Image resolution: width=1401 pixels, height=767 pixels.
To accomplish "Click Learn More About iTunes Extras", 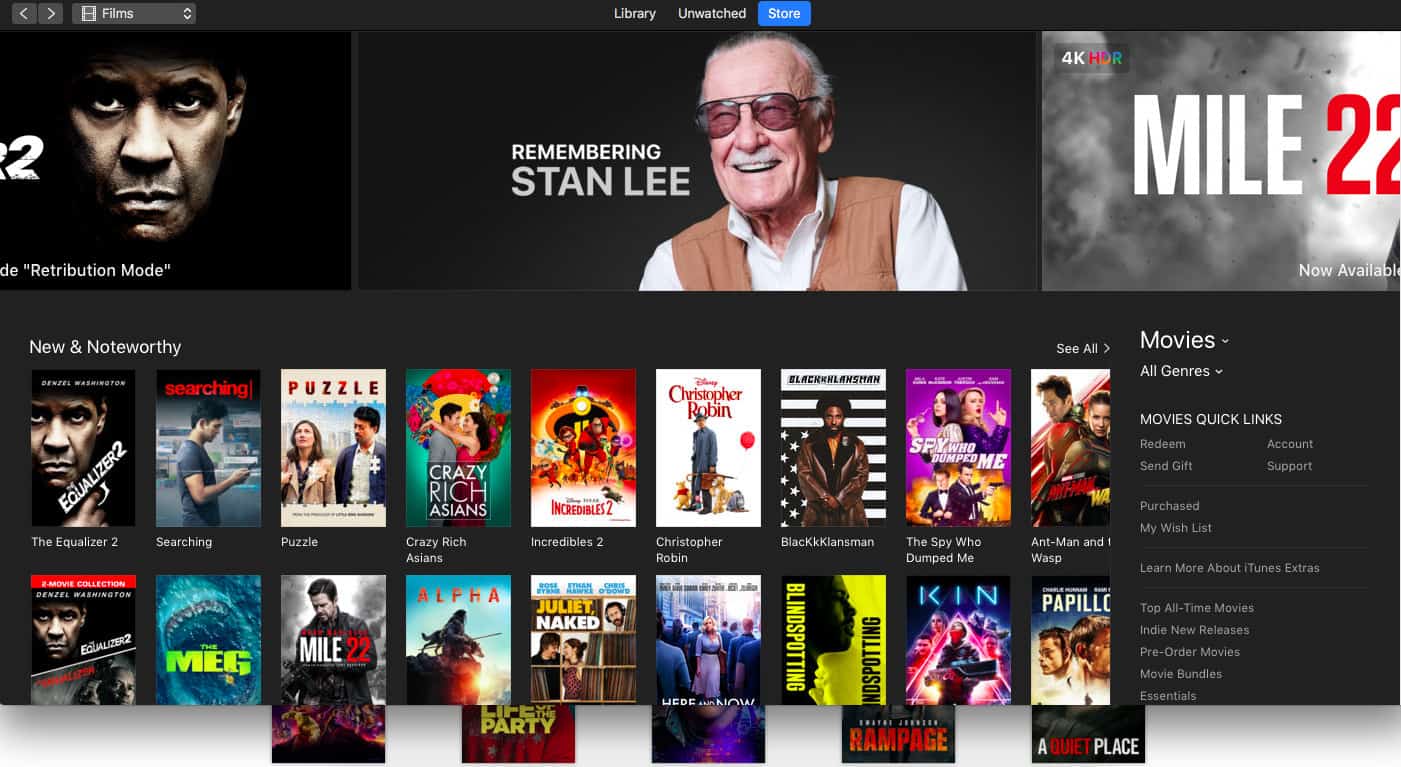I will pyautogui.click(x=1229, y=568).
